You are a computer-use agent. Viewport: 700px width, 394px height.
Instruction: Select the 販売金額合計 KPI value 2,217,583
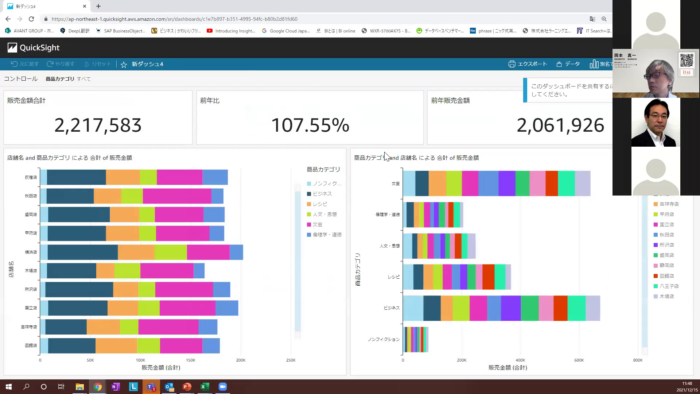pyautogui.click(x=98, y=125)
